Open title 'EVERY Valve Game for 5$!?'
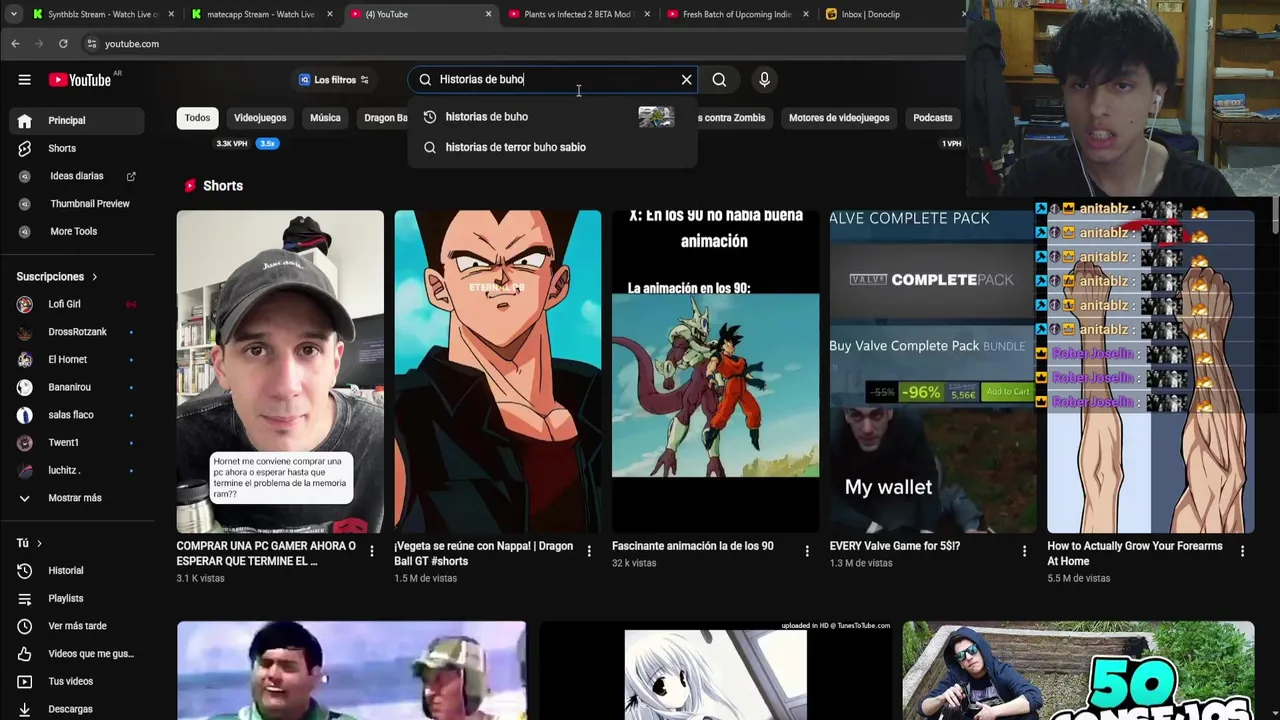 (894, 546)
